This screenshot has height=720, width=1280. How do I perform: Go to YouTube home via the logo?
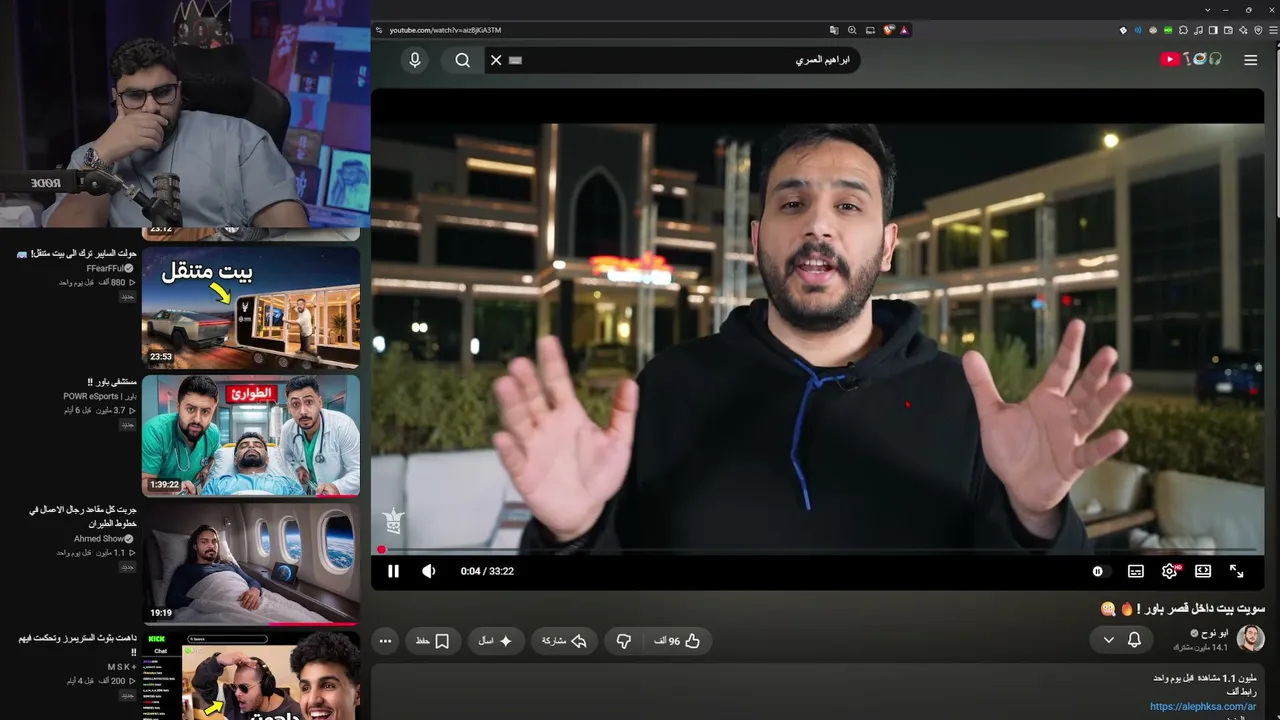click(1191, 60)
